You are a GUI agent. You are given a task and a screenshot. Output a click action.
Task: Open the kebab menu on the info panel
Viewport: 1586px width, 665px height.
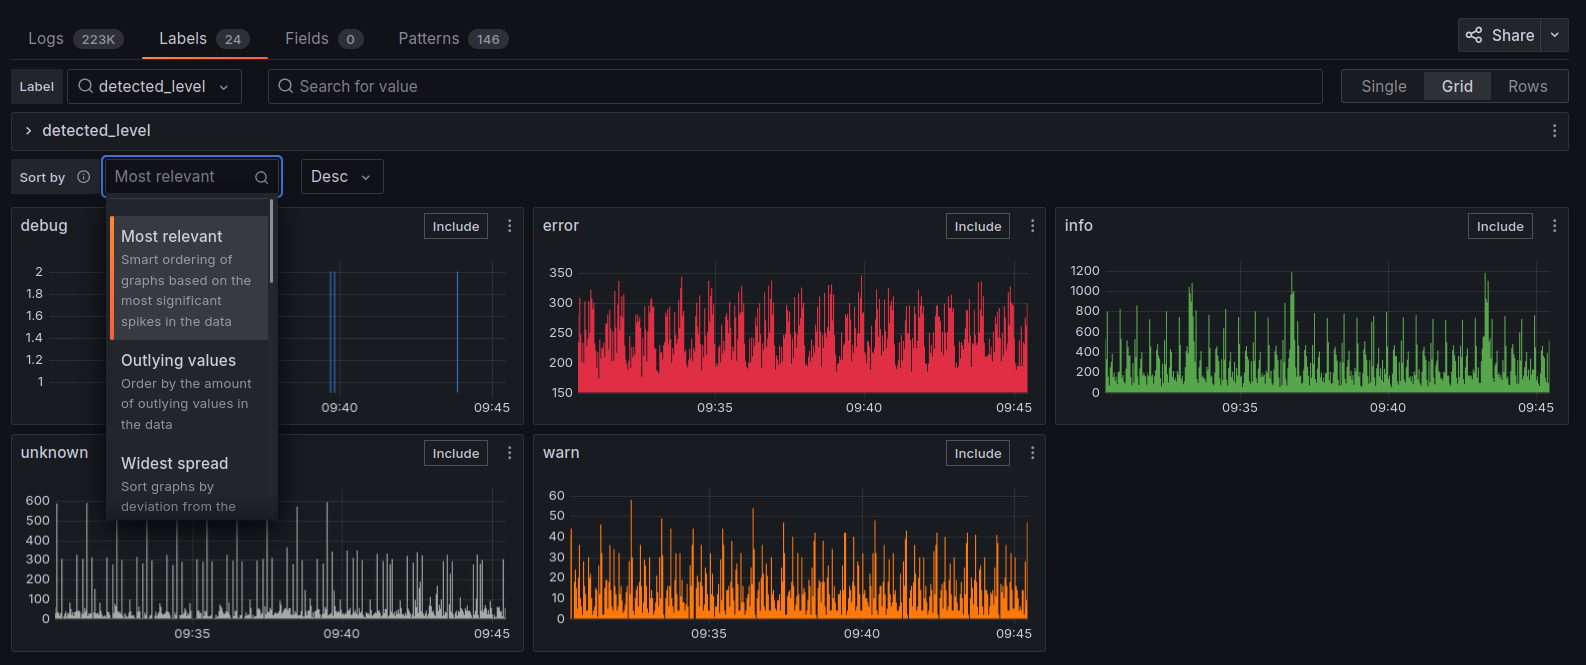tap(1554, 226)
